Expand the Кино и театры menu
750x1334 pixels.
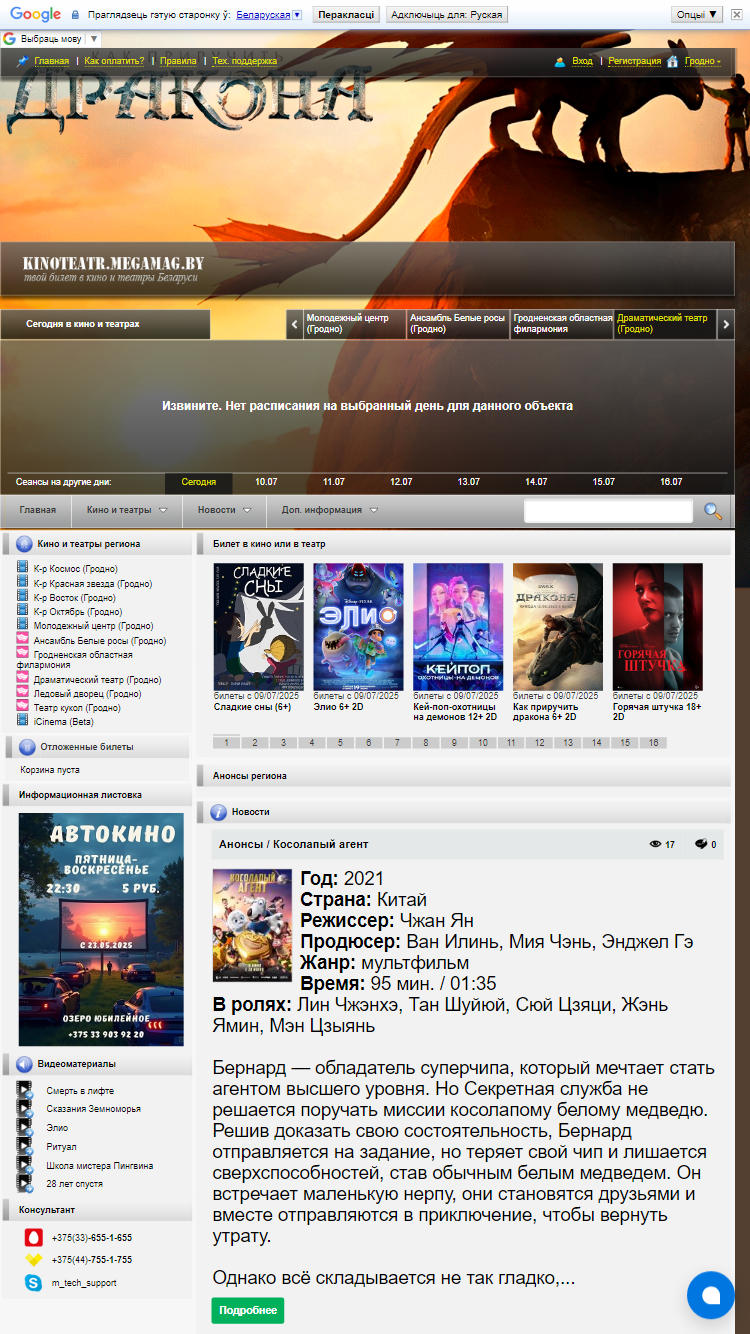[x=127, y=510]
